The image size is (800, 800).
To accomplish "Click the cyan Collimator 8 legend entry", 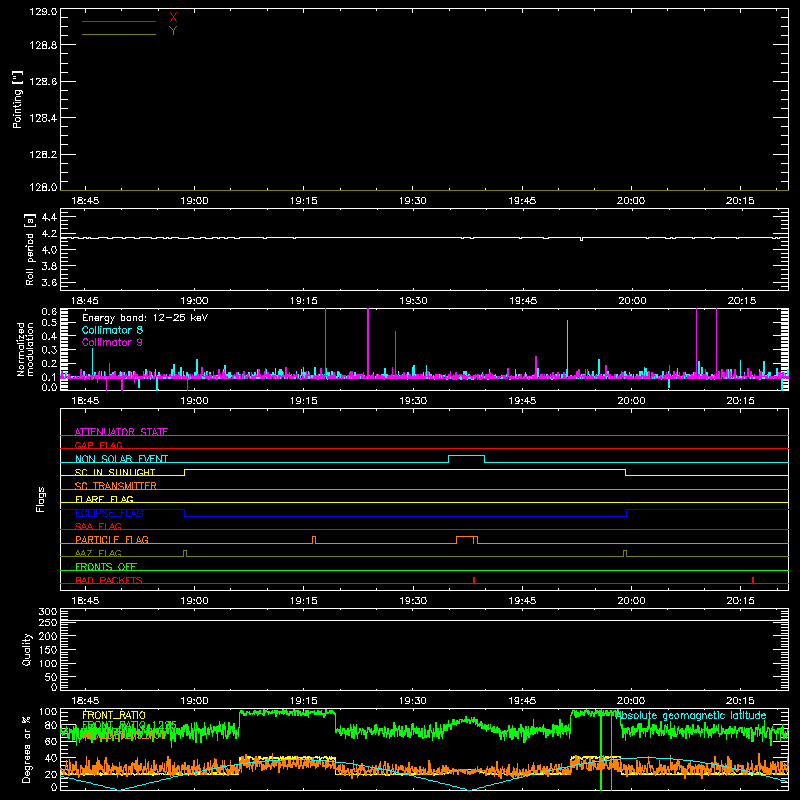I will point(112,330).
